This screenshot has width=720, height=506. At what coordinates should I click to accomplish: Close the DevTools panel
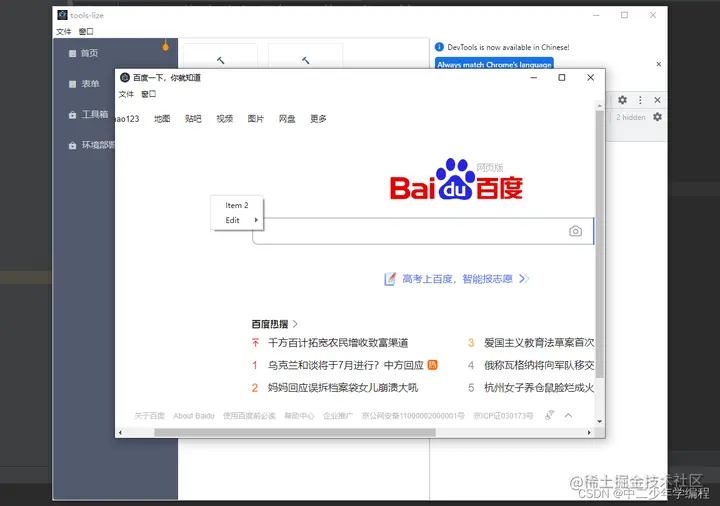pyautogui.click(x=657, y=100)
